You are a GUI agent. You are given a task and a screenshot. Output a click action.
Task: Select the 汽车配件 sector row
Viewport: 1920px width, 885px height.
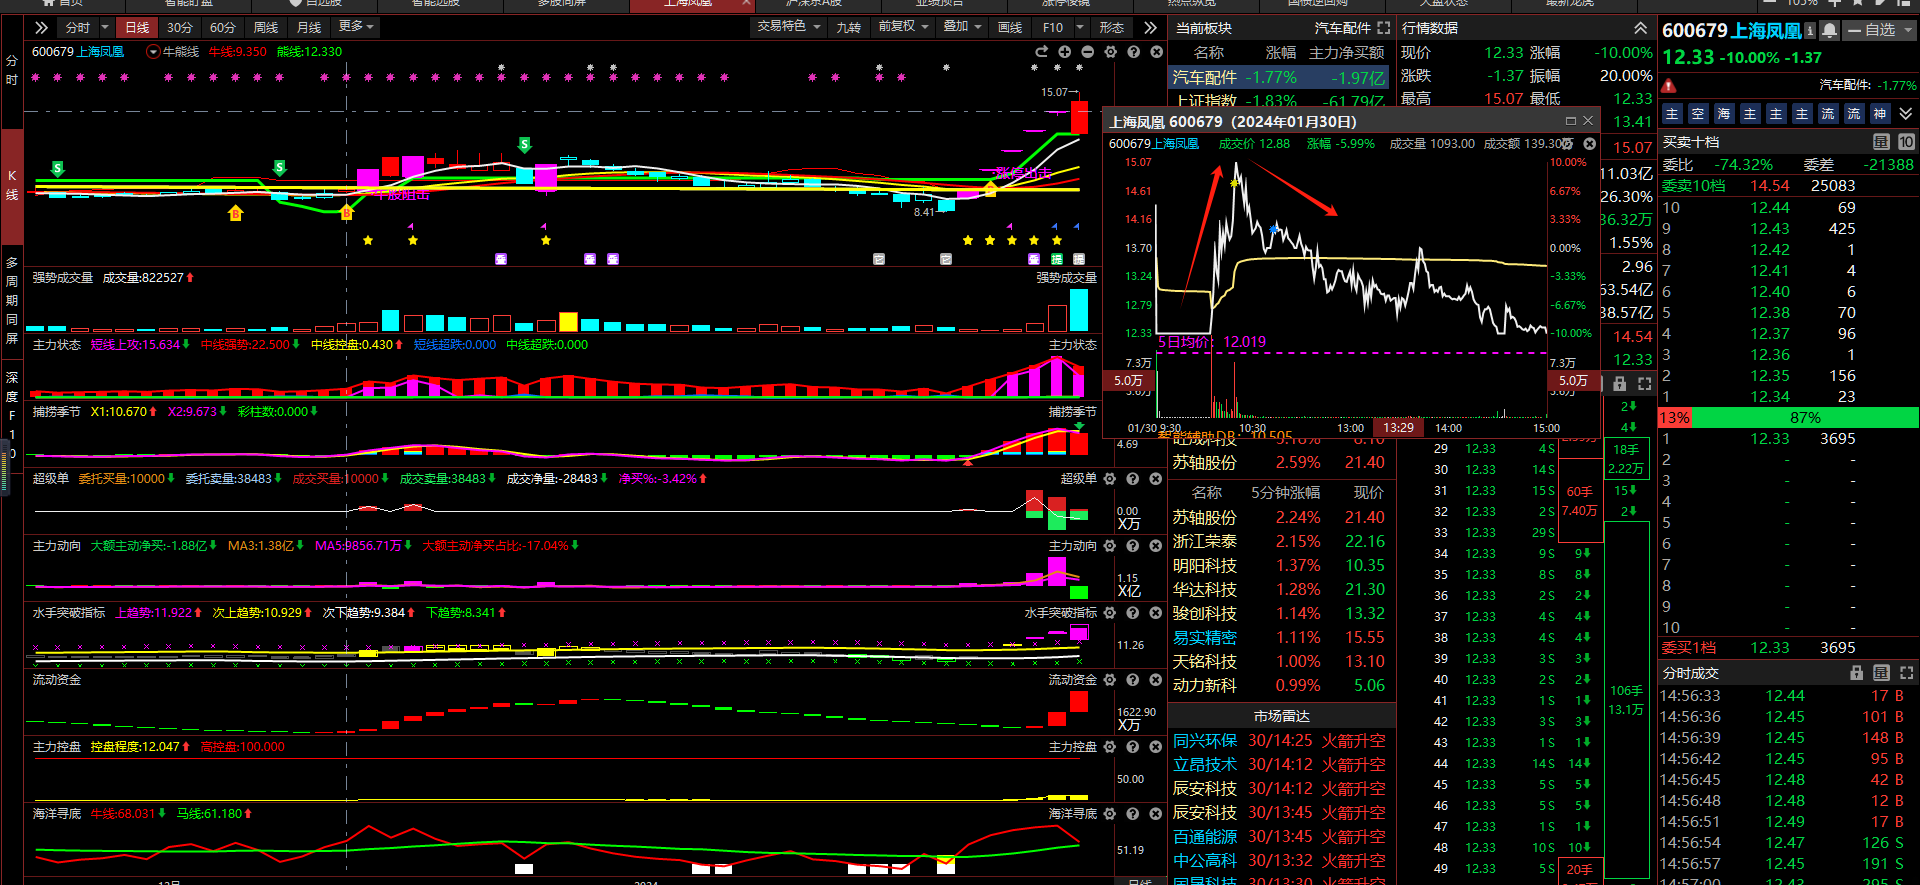coord(1278,77)
